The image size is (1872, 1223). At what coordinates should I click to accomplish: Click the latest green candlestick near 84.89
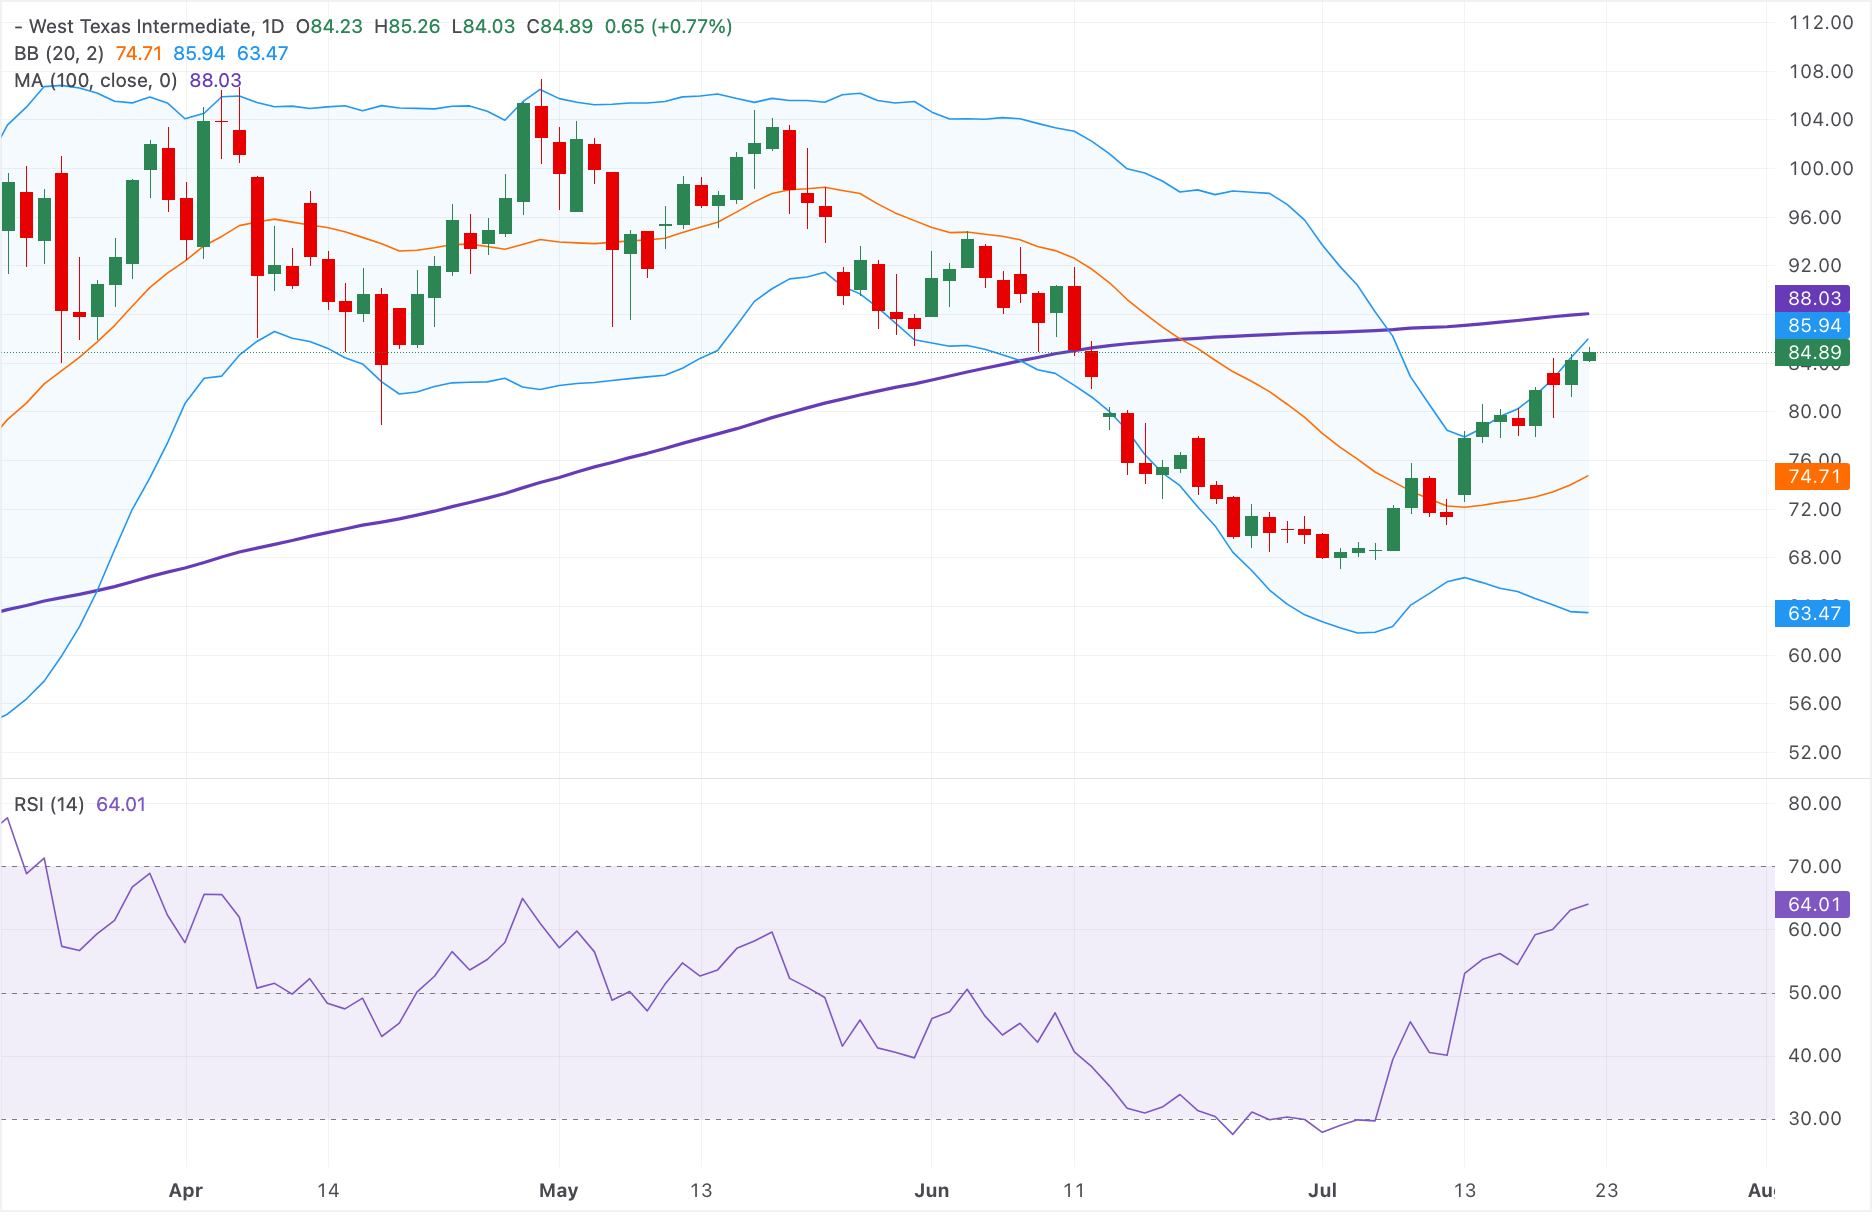pyautogui.click(x=1589, y=356)
